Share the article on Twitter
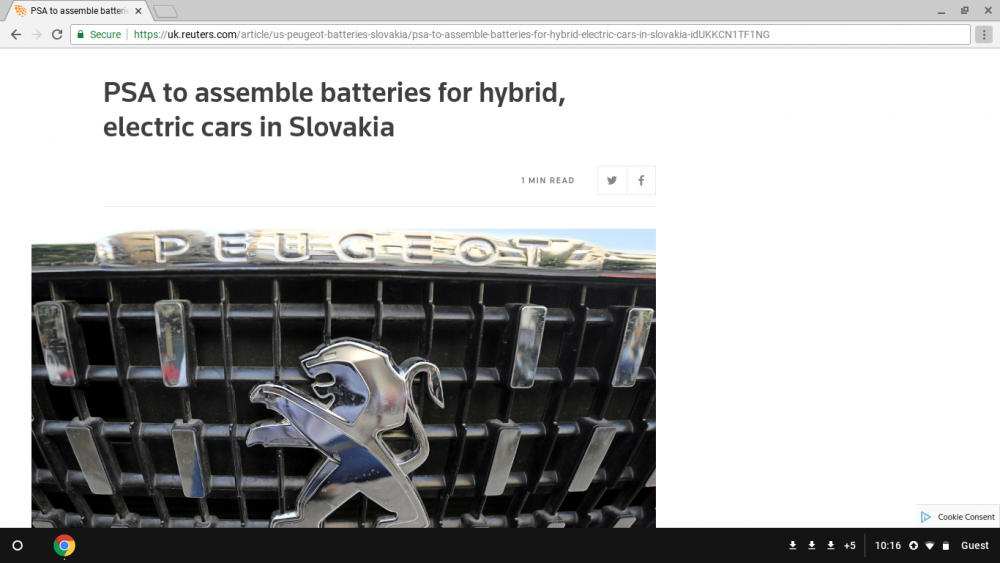 pyautogui.click(x=612, y=180)
